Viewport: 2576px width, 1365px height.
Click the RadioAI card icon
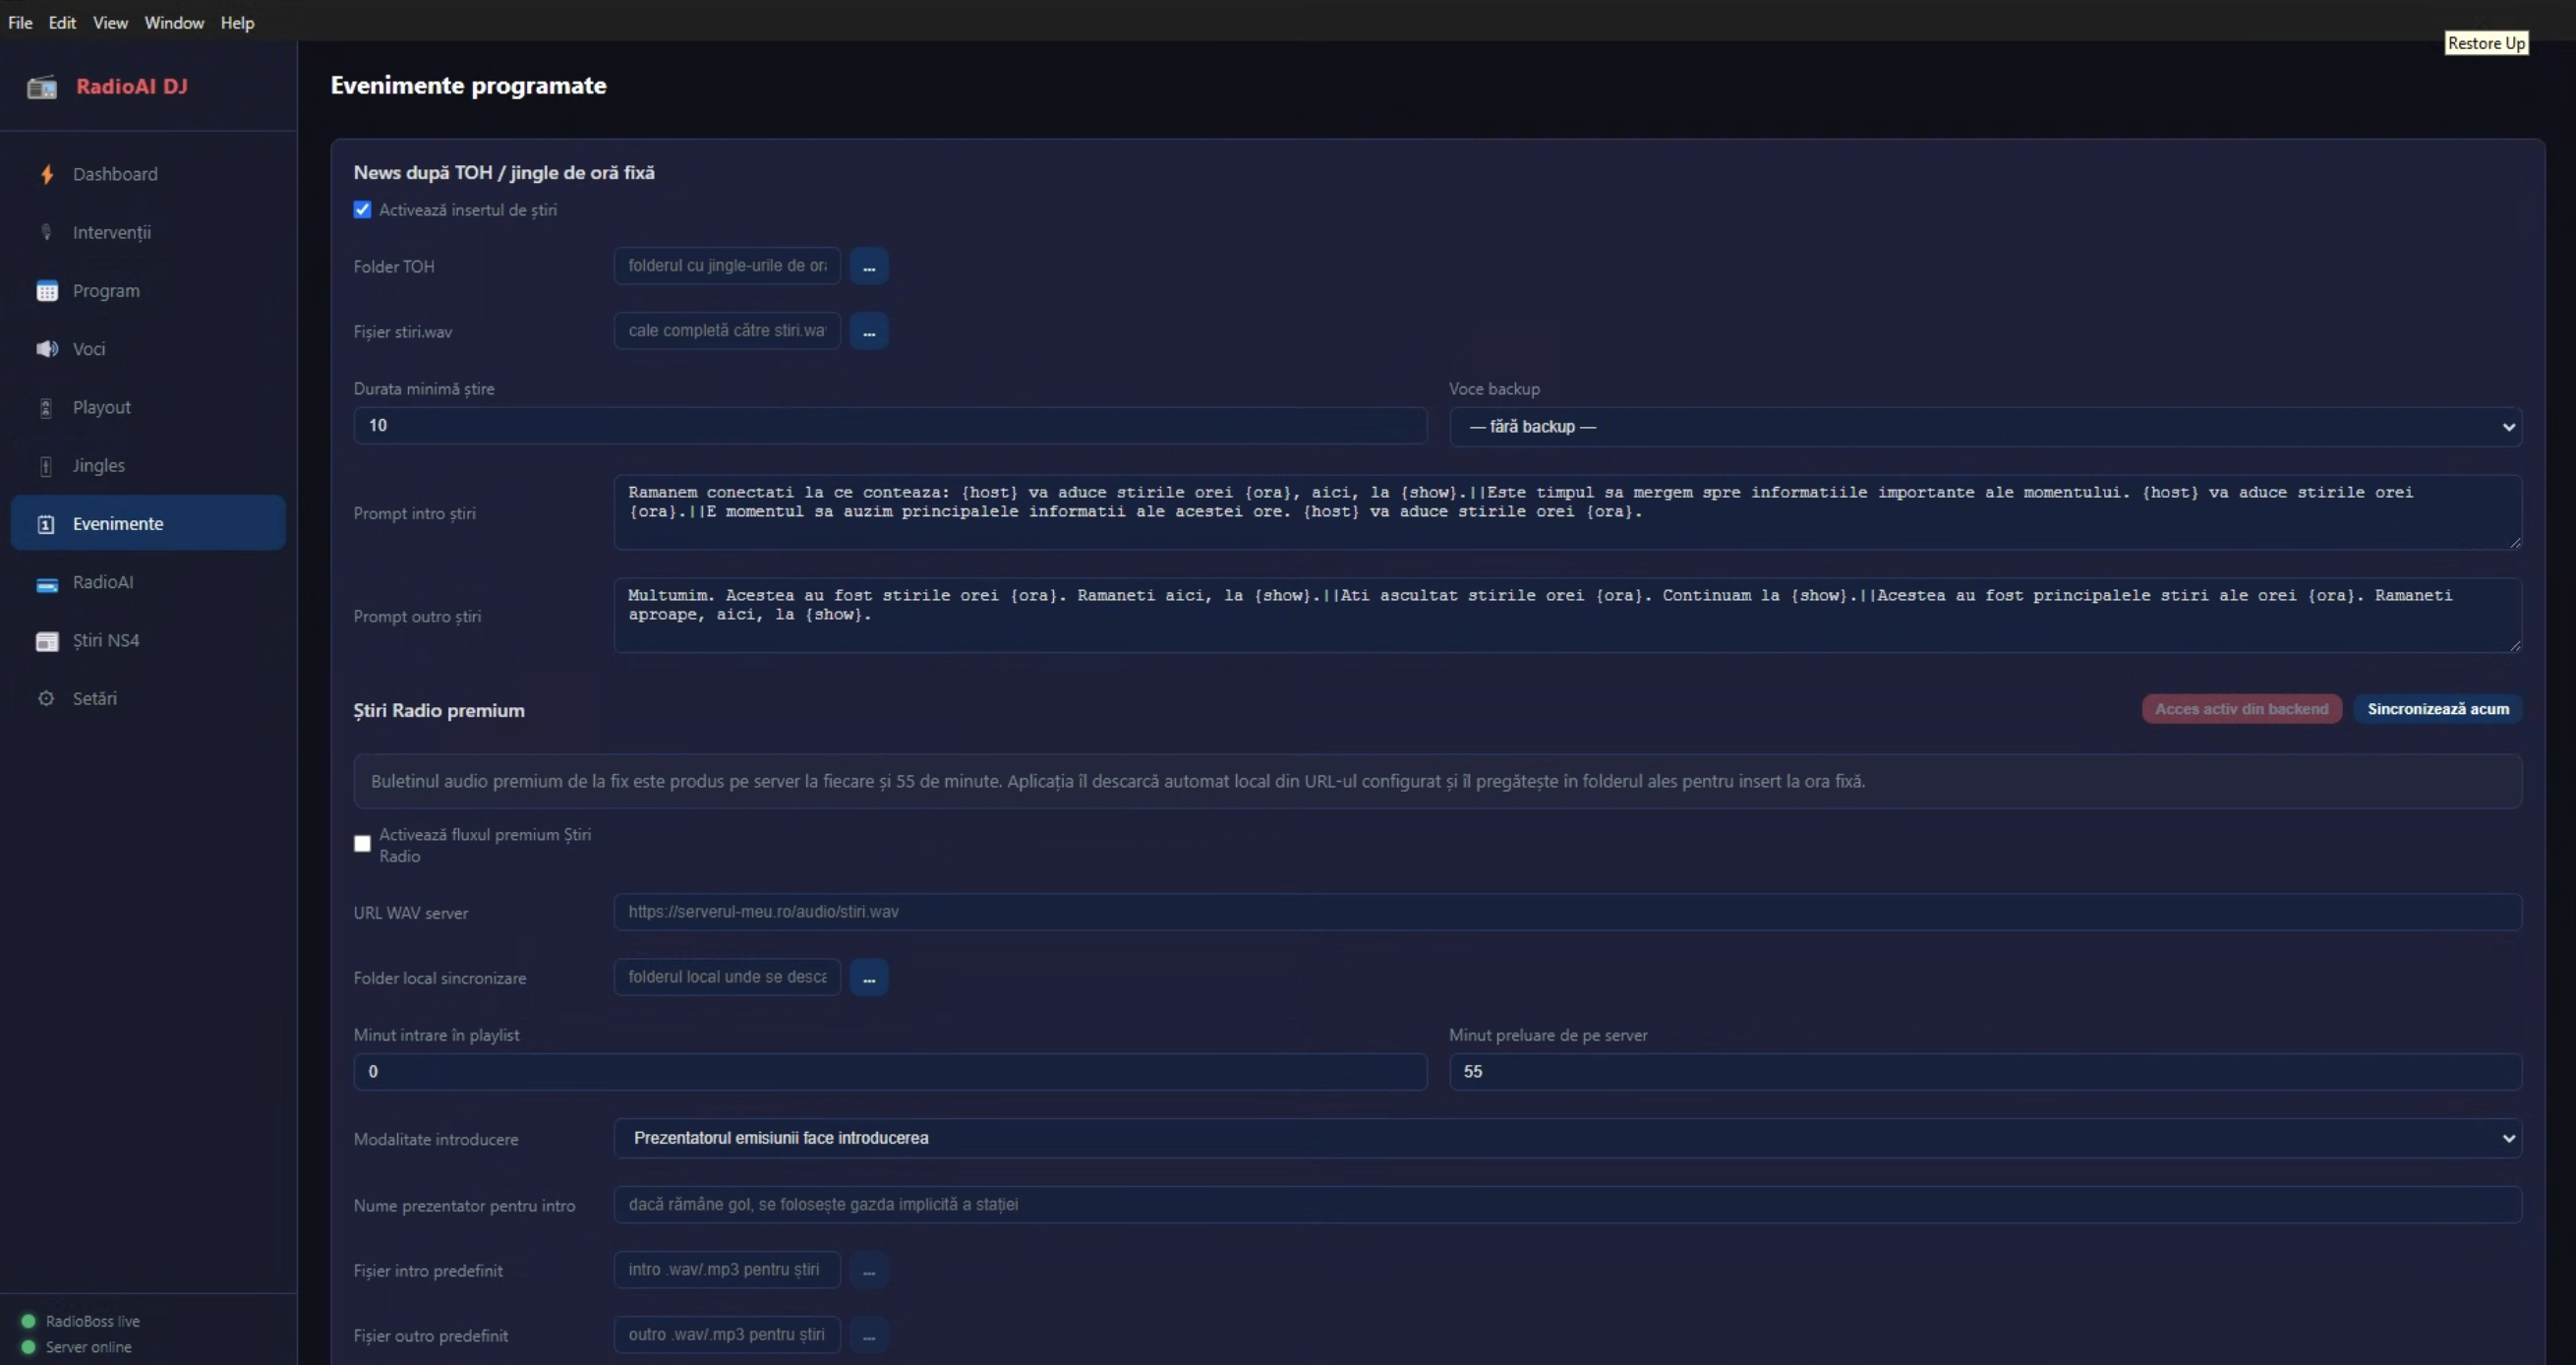pos(47,584)
